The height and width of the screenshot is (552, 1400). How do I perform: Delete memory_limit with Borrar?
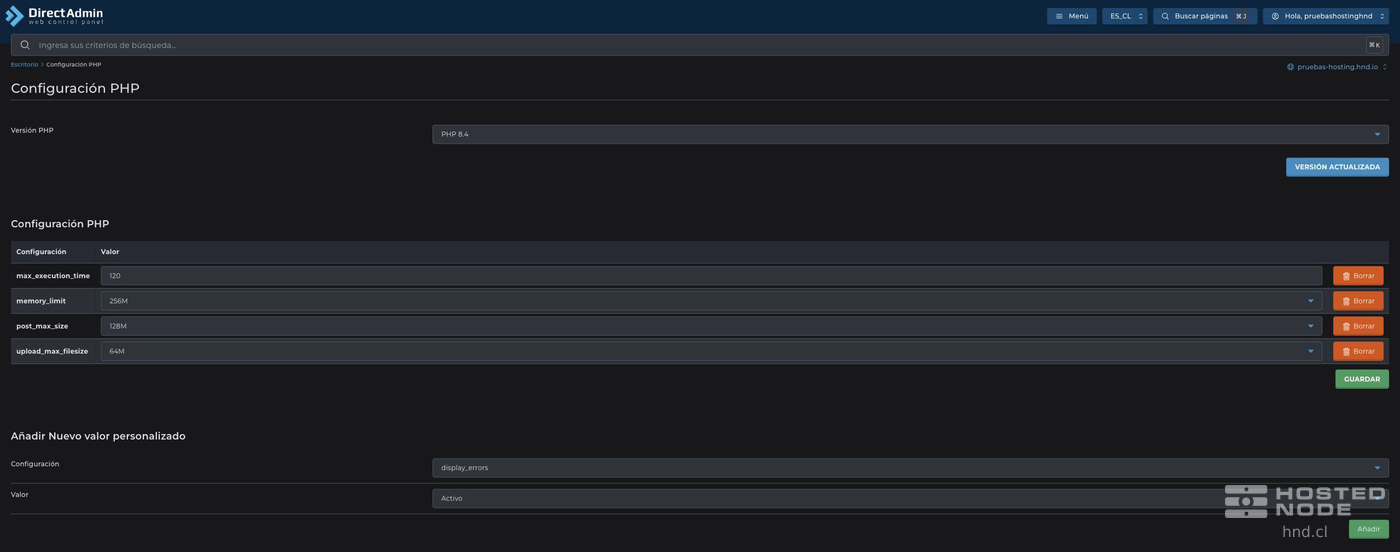pos(1358,301)
